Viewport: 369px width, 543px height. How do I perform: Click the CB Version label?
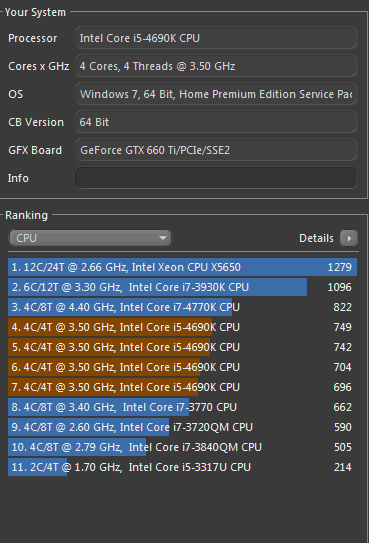pos(36,122)
